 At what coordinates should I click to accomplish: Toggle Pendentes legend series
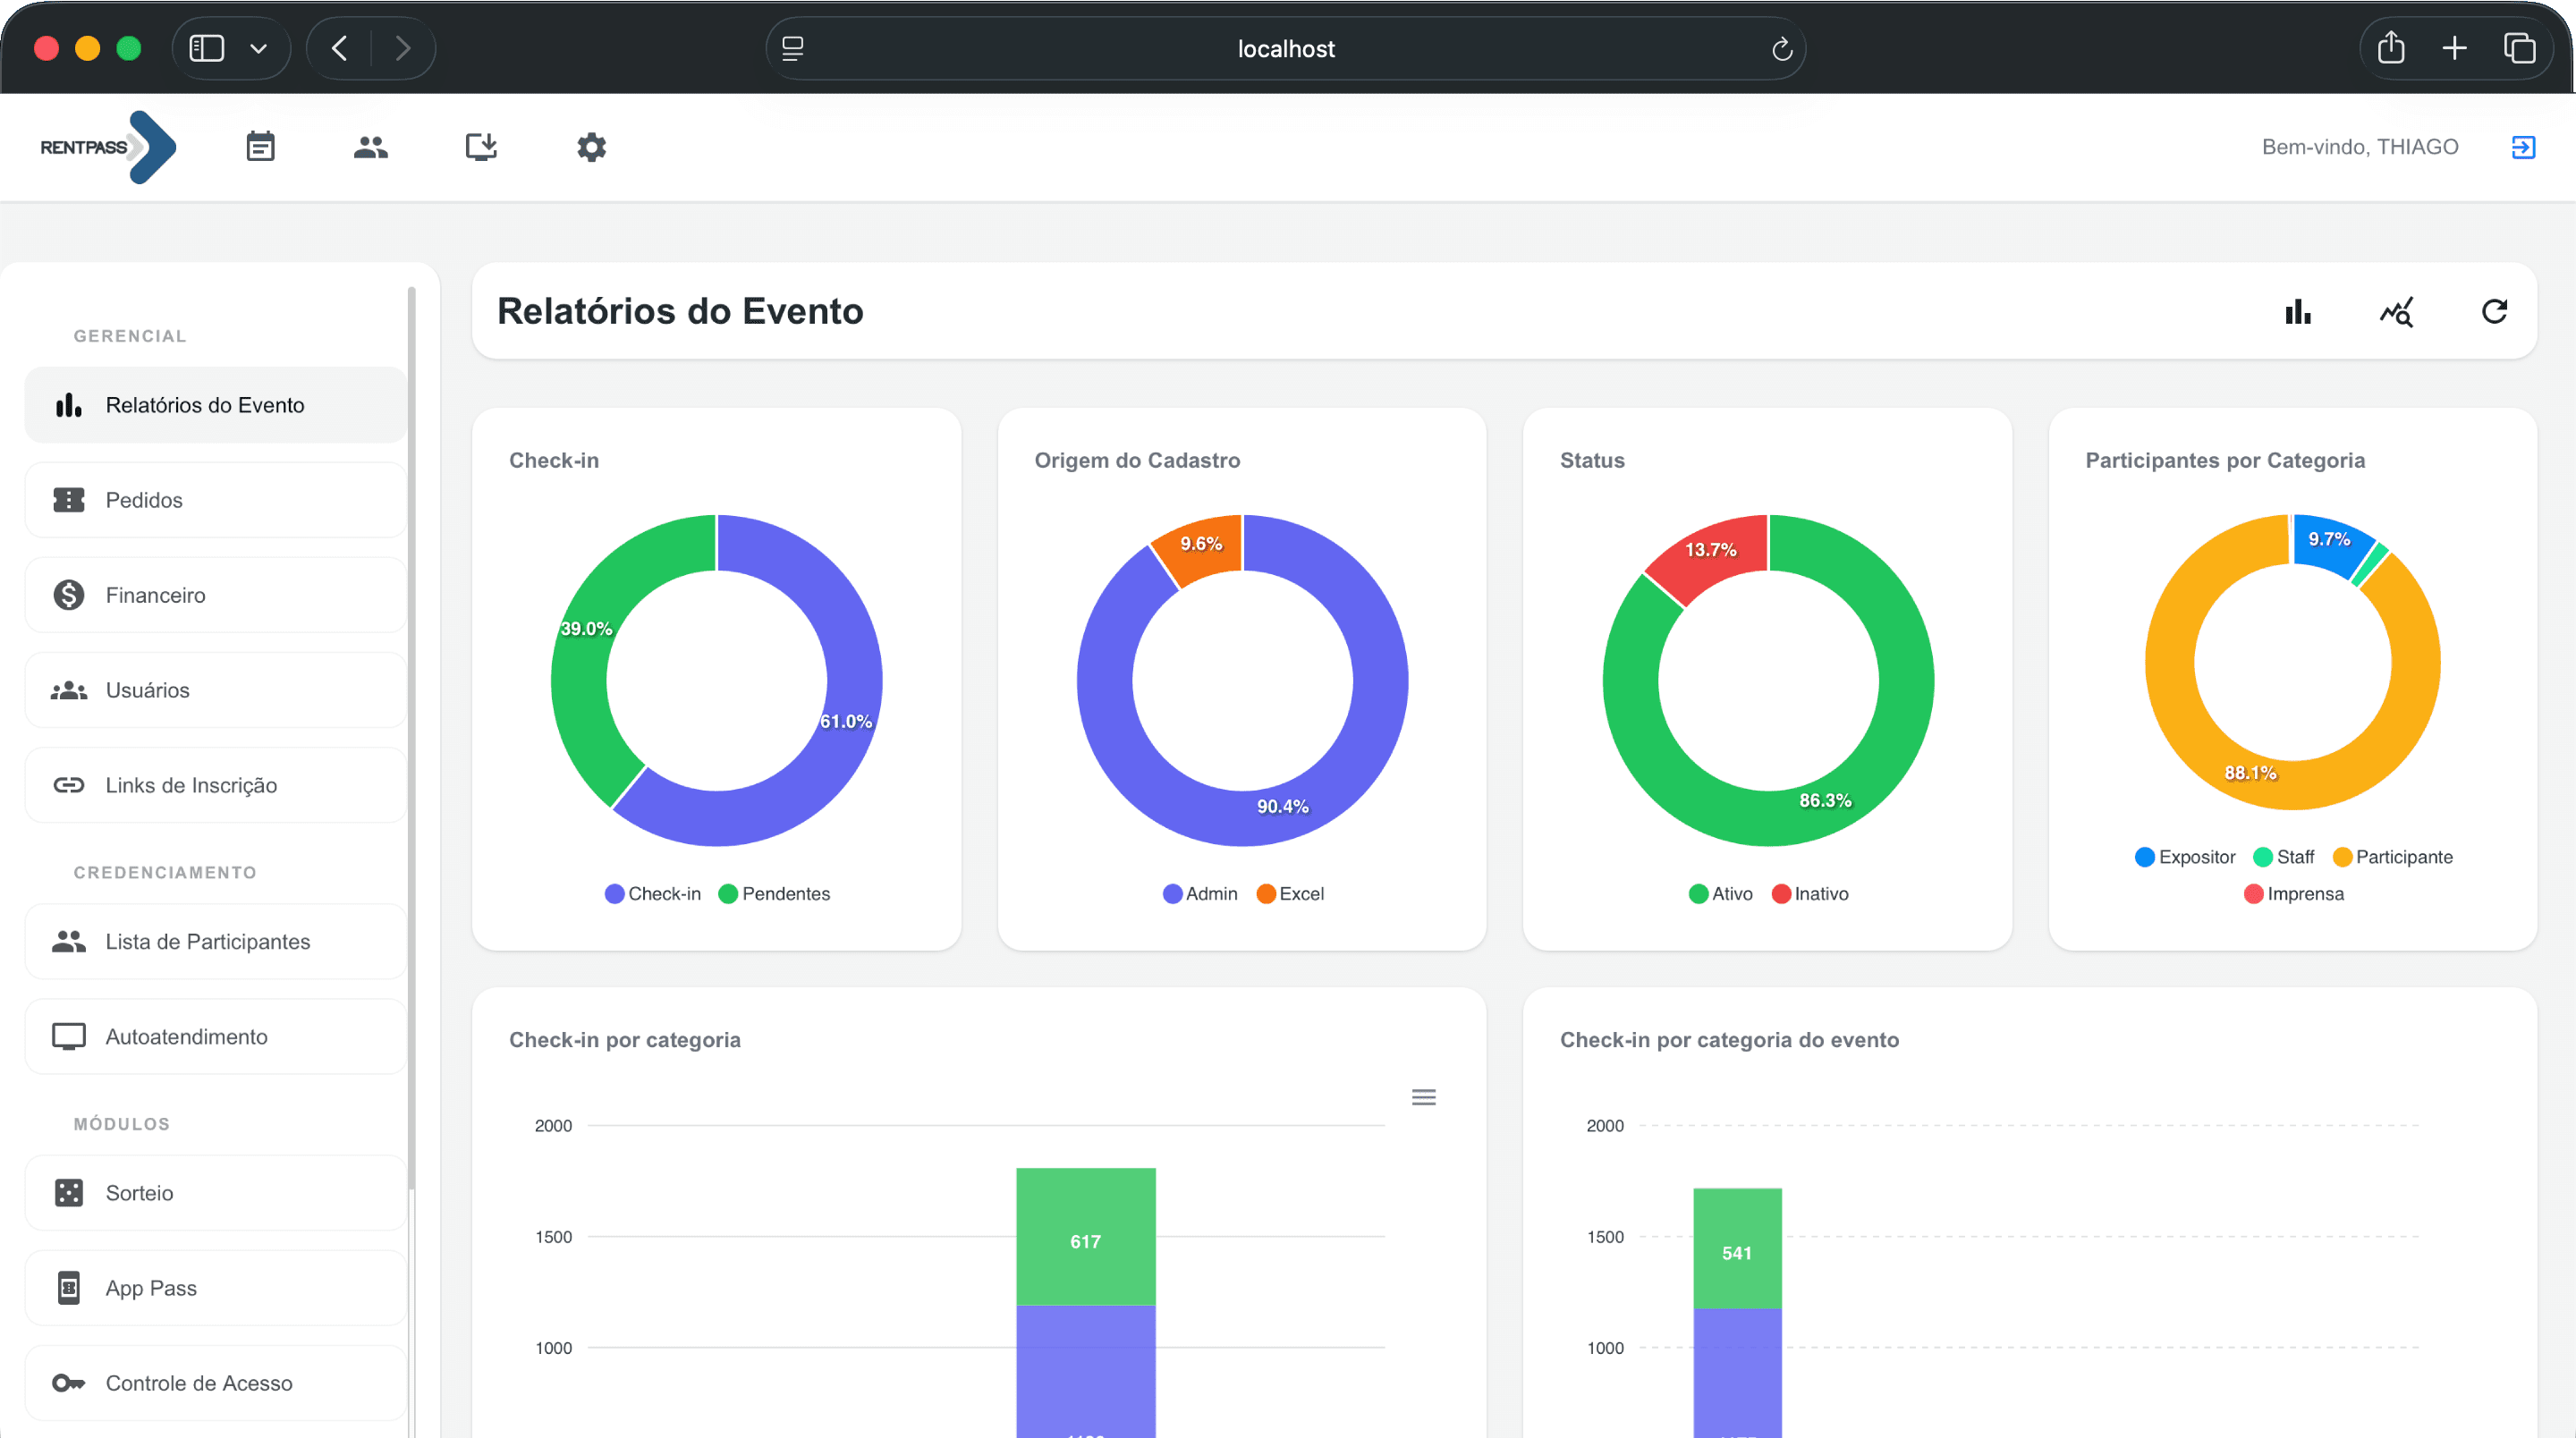click(x=774, y=893)
